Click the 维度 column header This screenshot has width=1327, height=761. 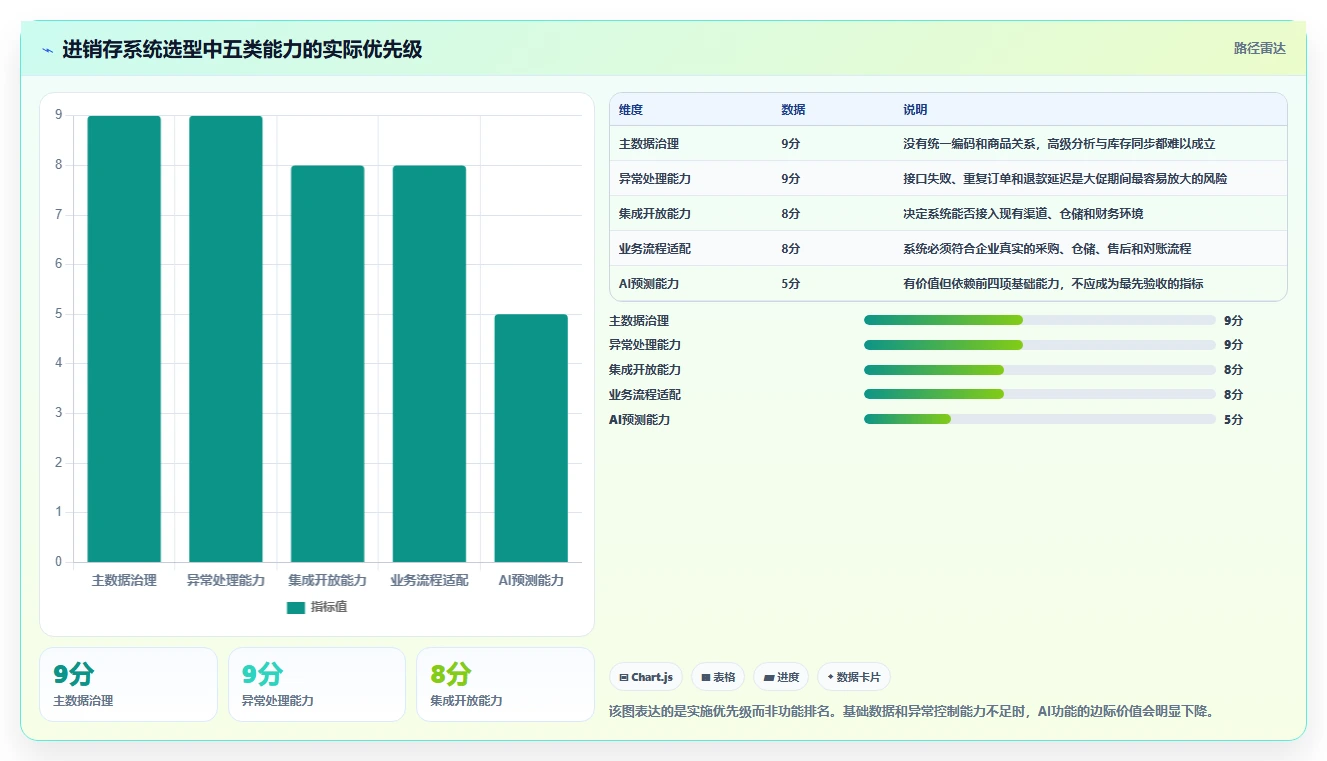(x=631, y=110)
